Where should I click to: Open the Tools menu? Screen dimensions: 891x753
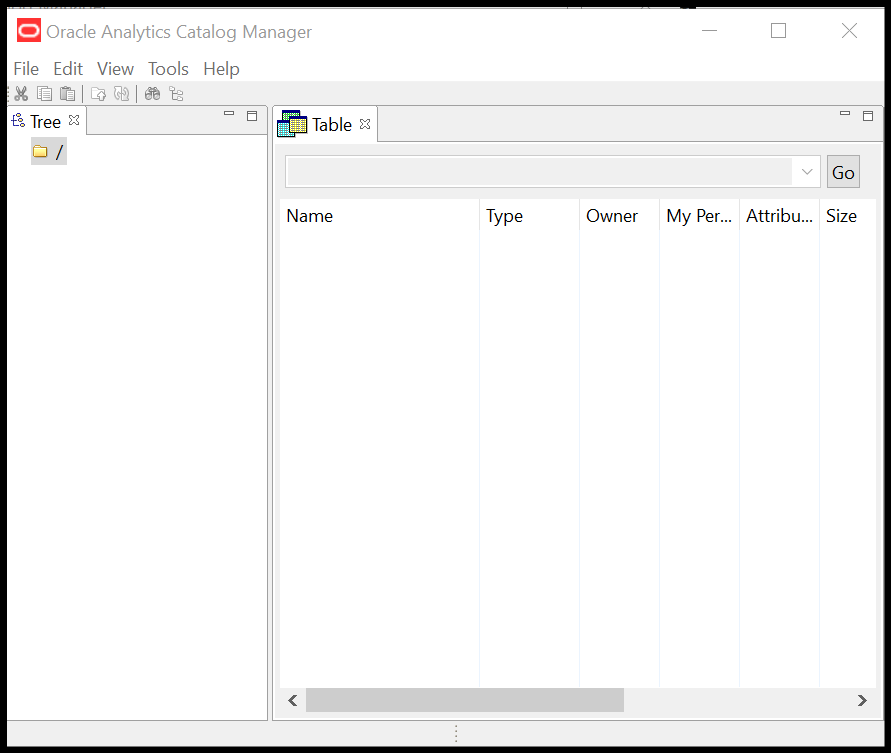click(x=168, y=69)
